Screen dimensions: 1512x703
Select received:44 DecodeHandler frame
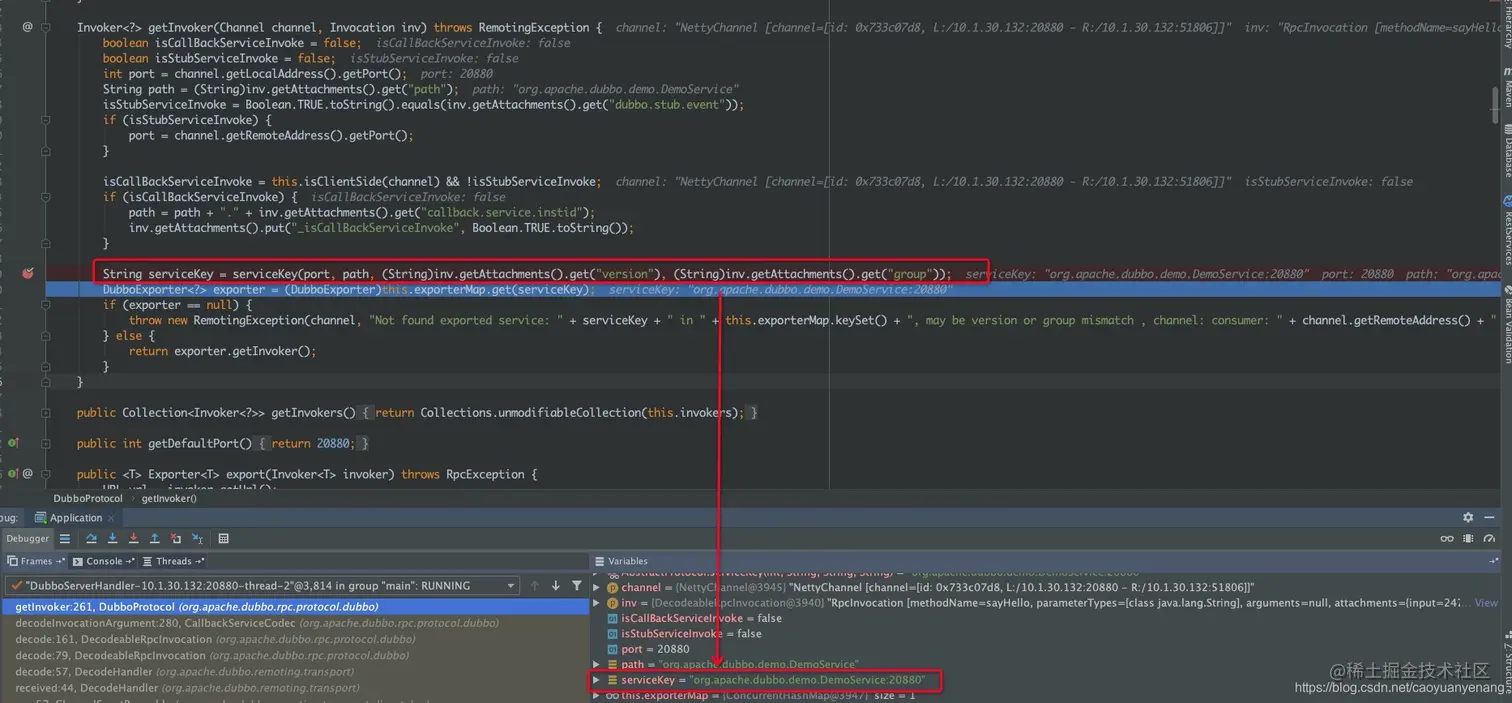(296, 688)
